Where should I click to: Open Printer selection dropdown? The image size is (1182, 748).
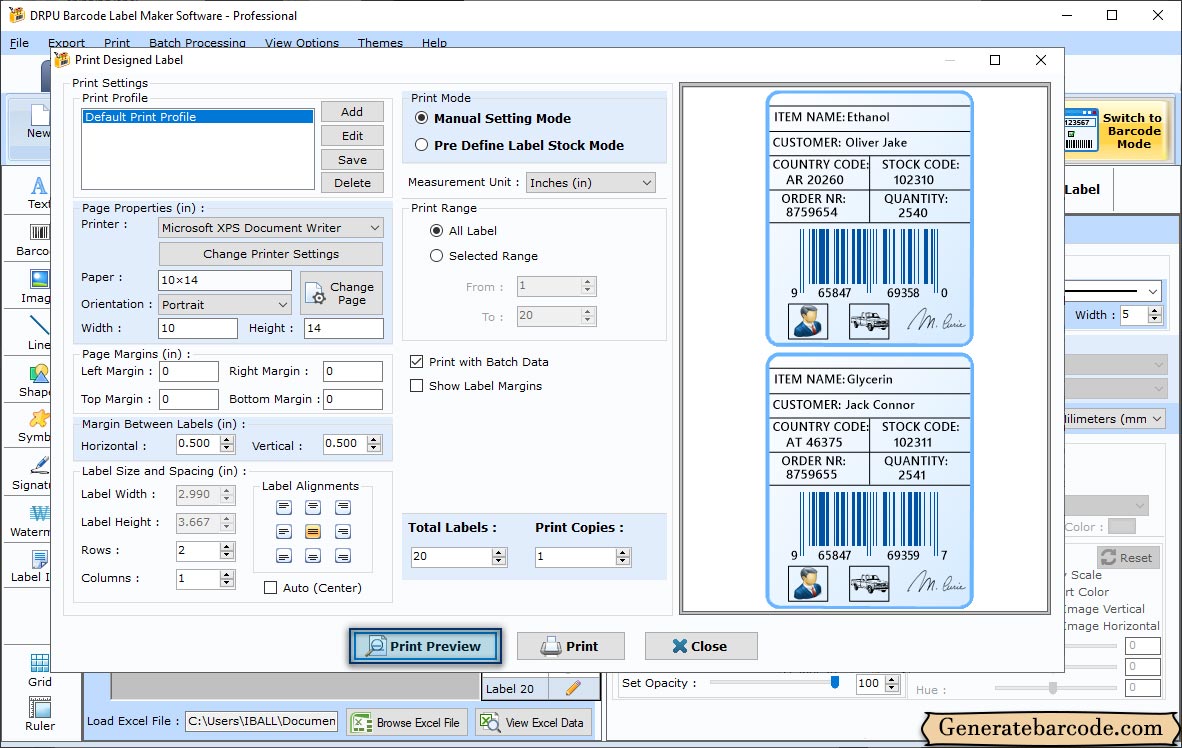(271, 228)
